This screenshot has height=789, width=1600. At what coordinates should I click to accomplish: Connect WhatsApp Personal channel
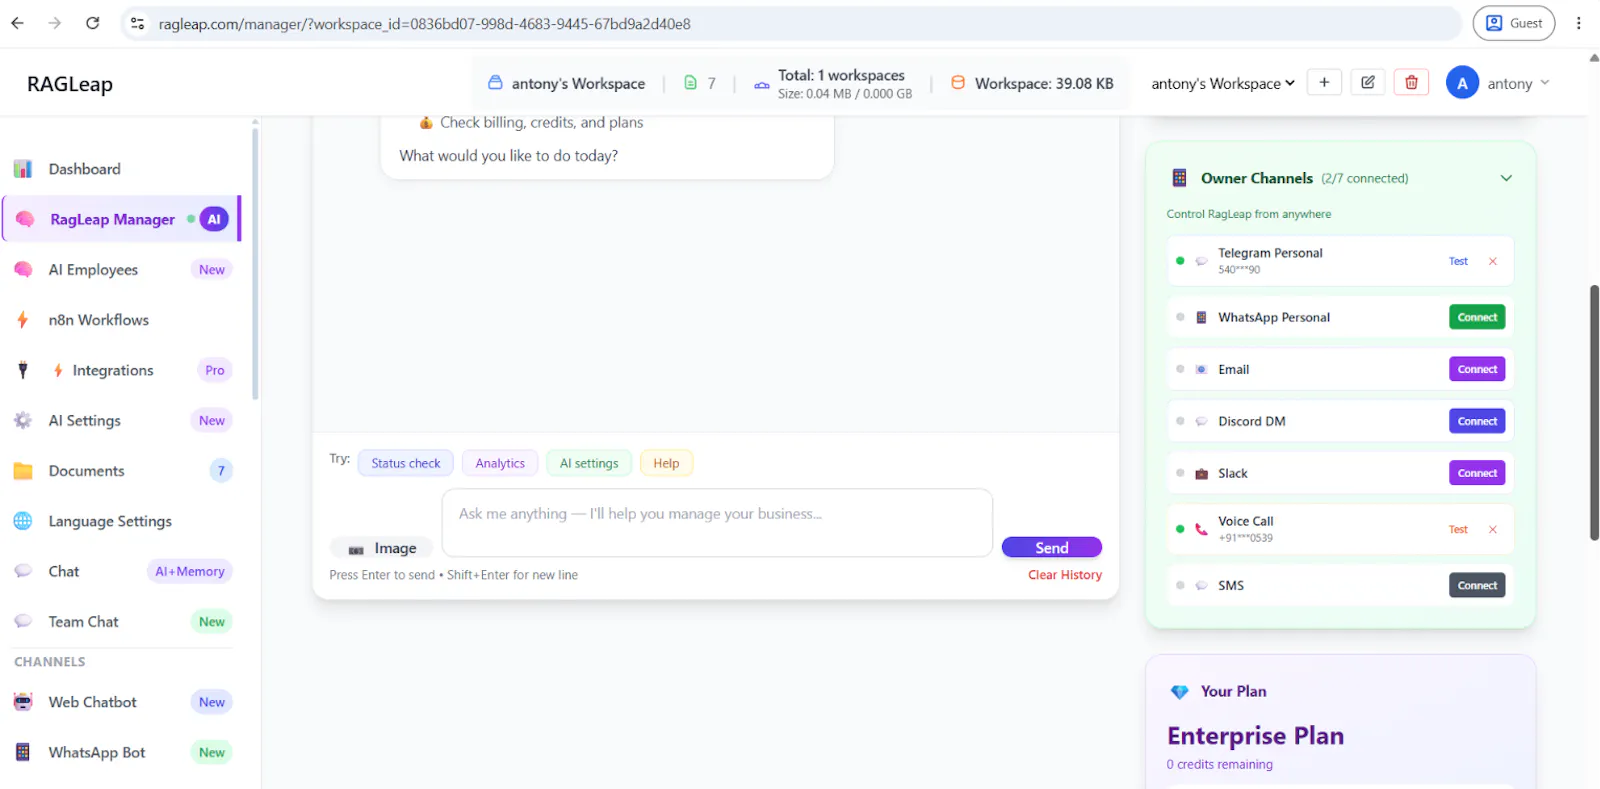tap(1477, 317)
